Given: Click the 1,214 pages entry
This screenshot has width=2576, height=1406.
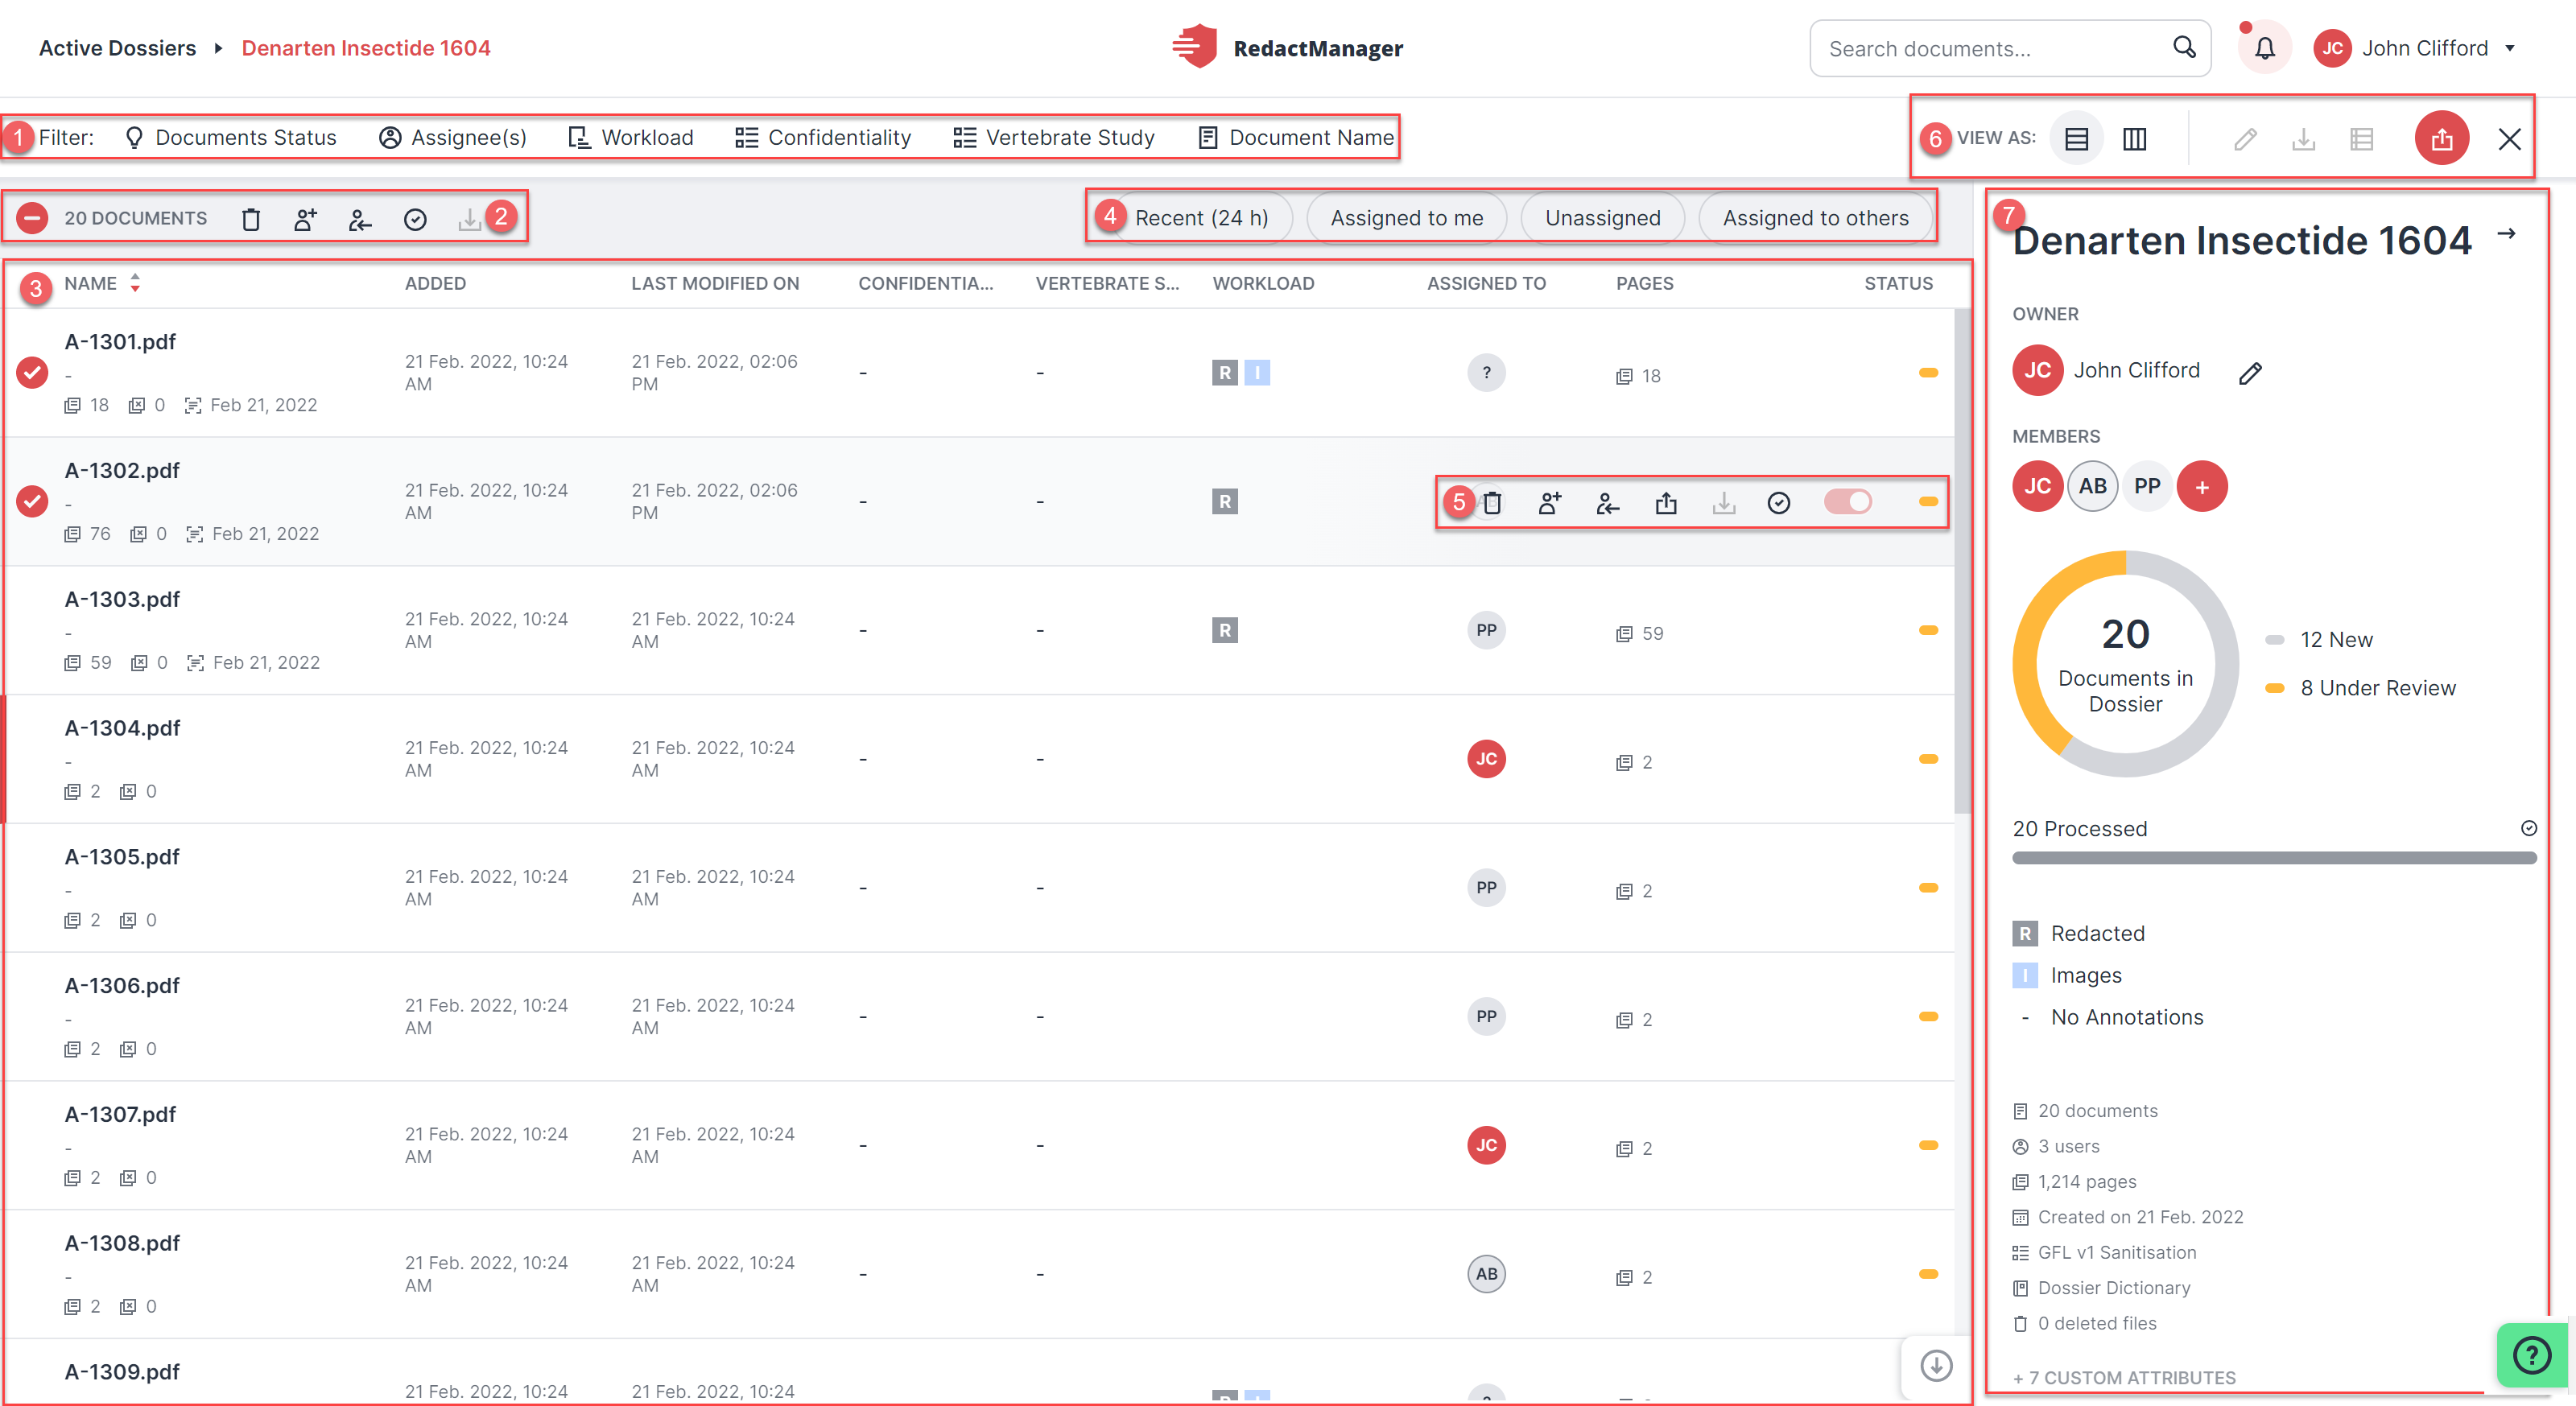Looking at the screenshot, I should [2074, 1181].
